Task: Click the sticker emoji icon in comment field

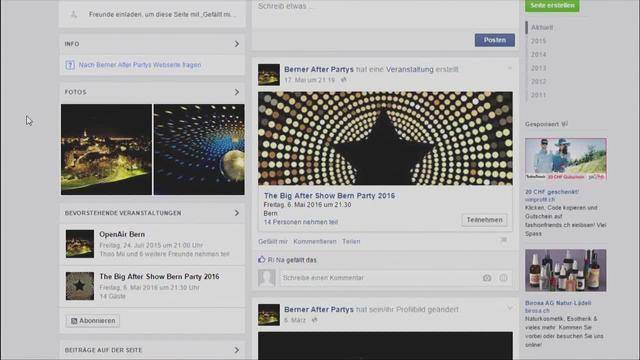Action: point(503,278)
